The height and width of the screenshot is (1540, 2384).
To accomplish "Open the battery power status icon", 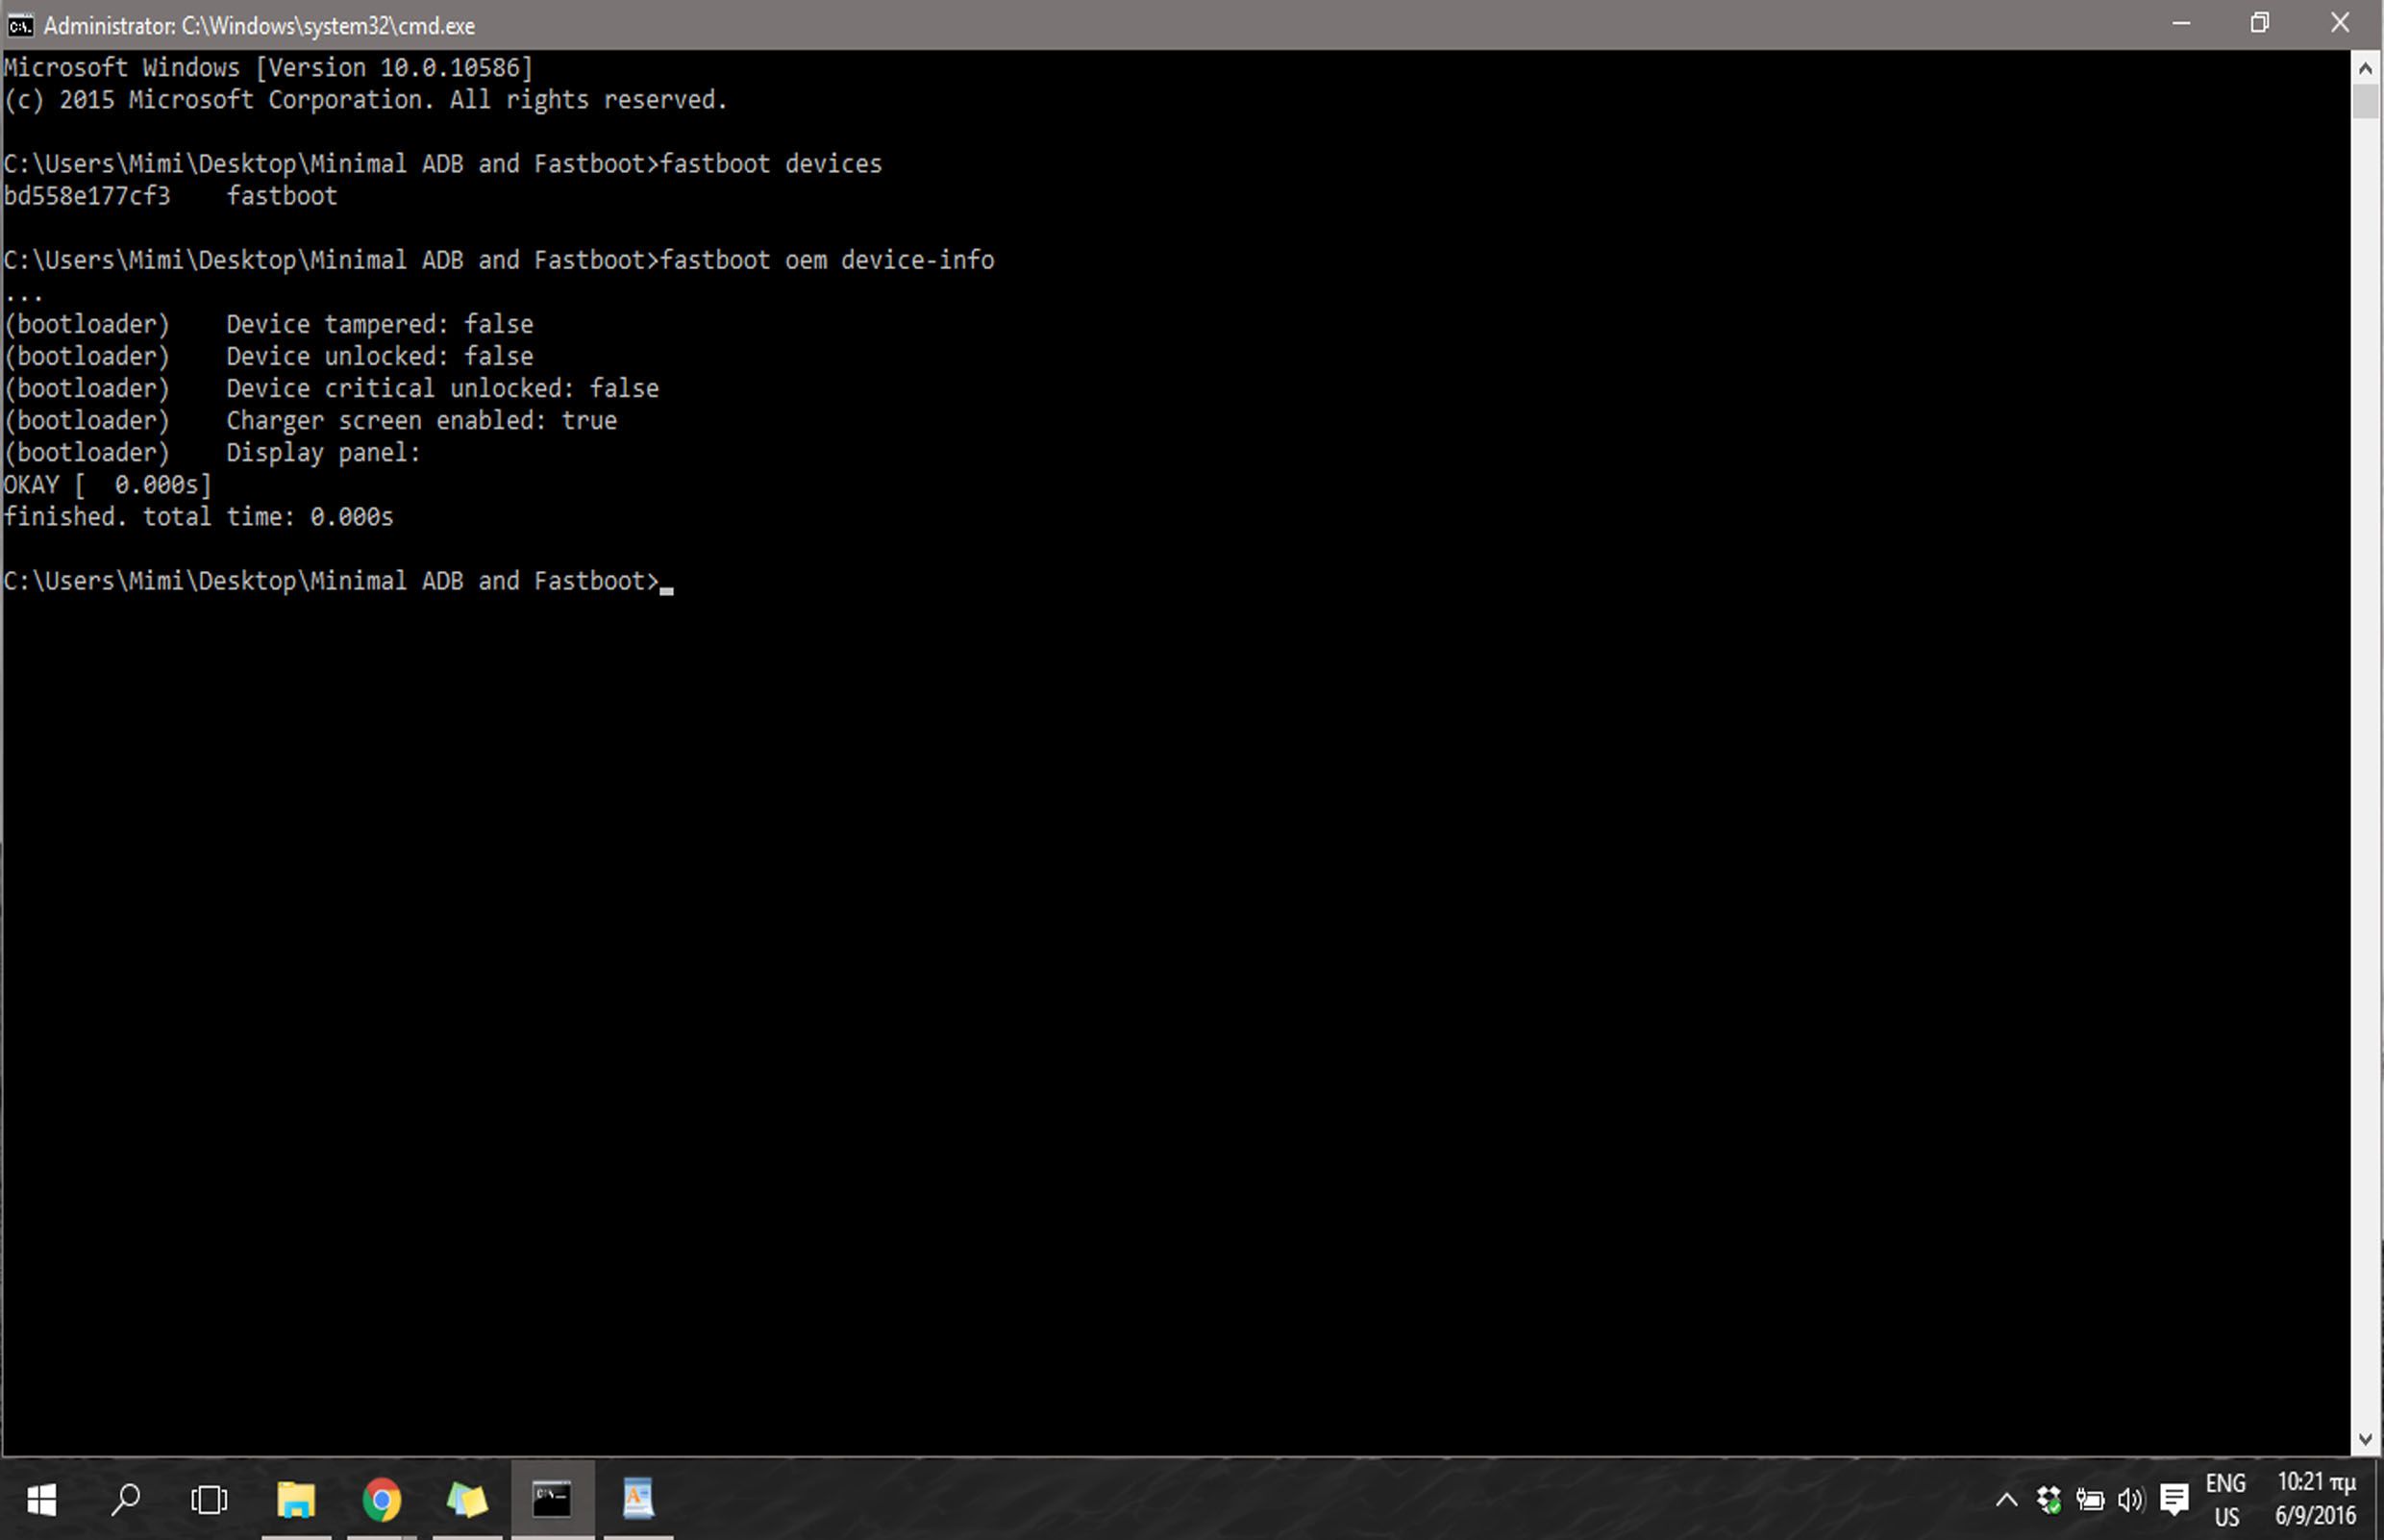I will click(2089, 1499).
